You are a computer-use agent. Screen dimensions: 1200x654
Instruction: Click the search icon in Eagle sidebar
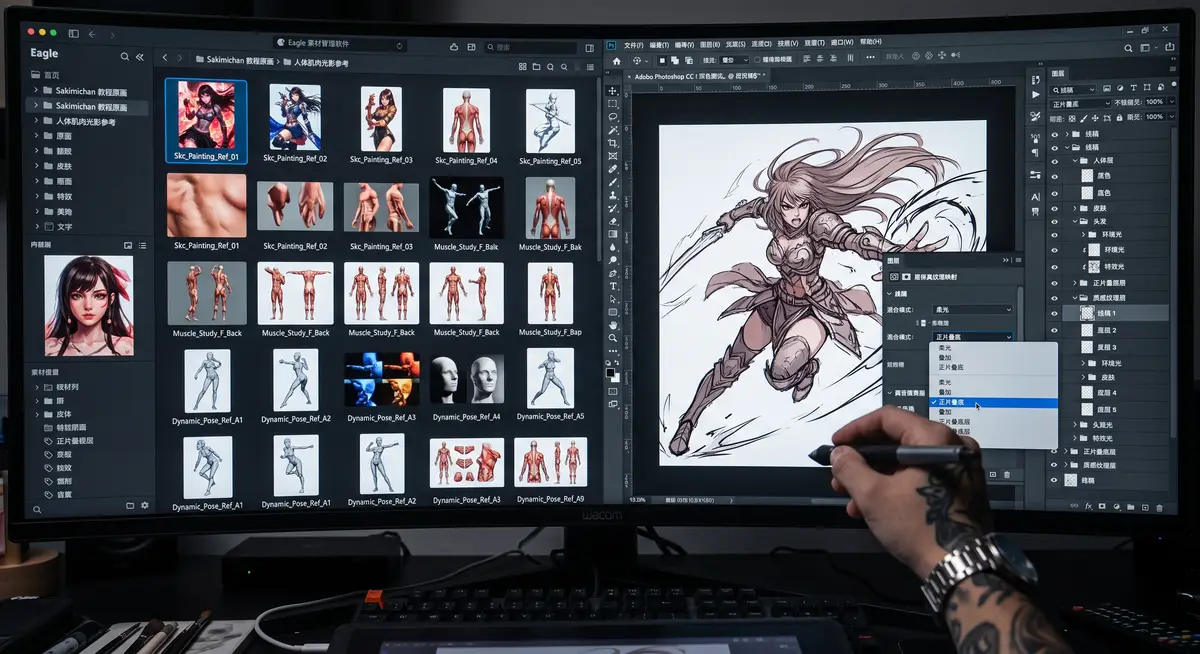125,57
